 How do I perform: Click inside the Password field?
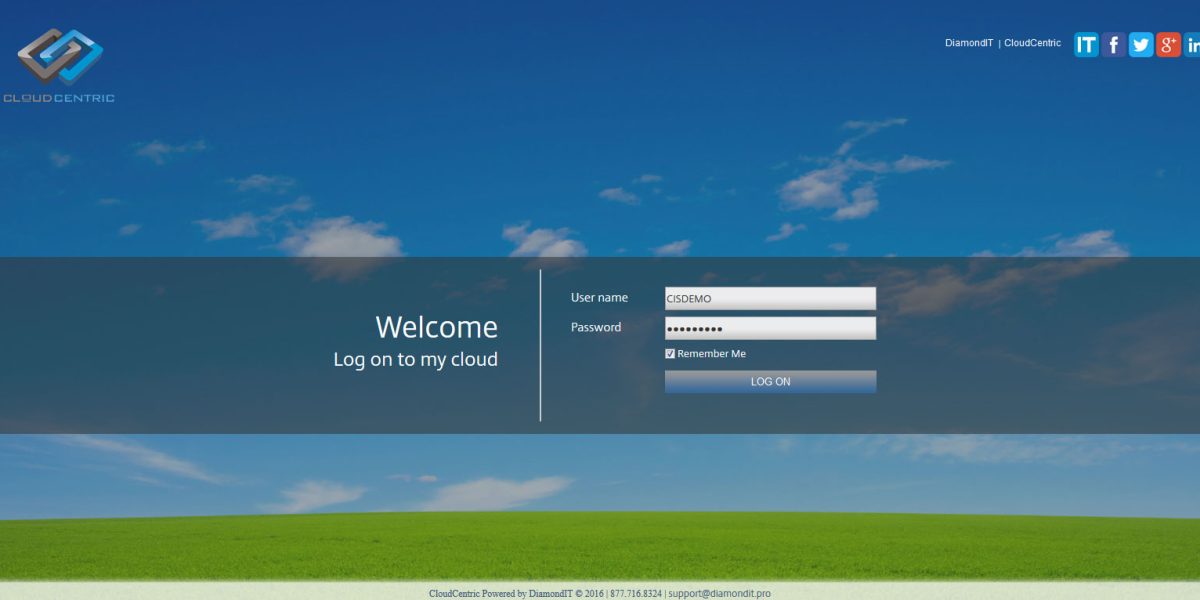[770, 327]
